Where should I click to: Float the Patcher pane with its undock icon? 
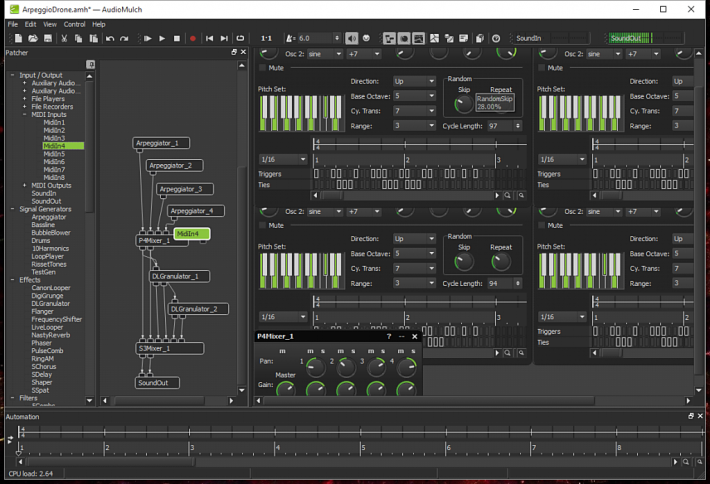[x=234, y=52]
